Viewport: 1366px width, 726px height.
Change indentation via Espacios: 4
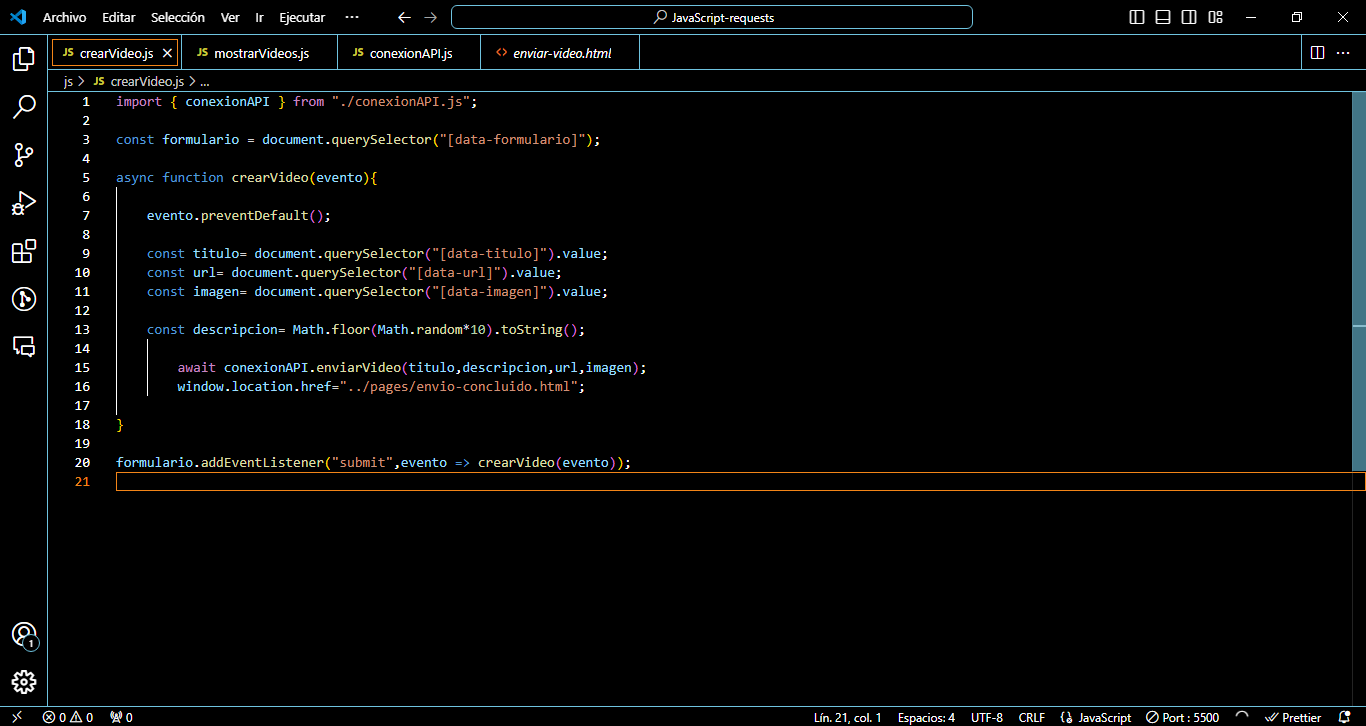point(926,717)
